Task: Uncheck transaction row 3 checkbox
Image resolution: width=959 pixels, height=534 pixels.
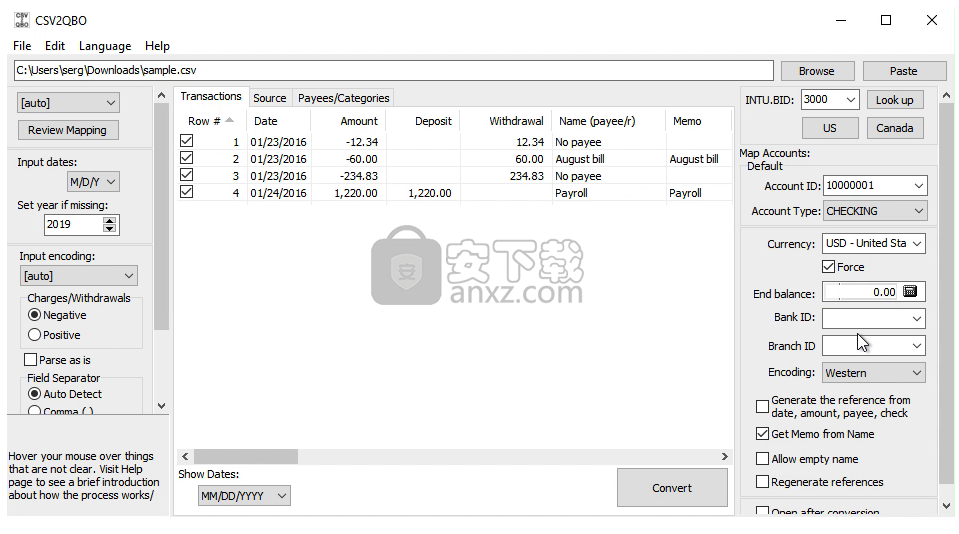Action: [187, 175]
